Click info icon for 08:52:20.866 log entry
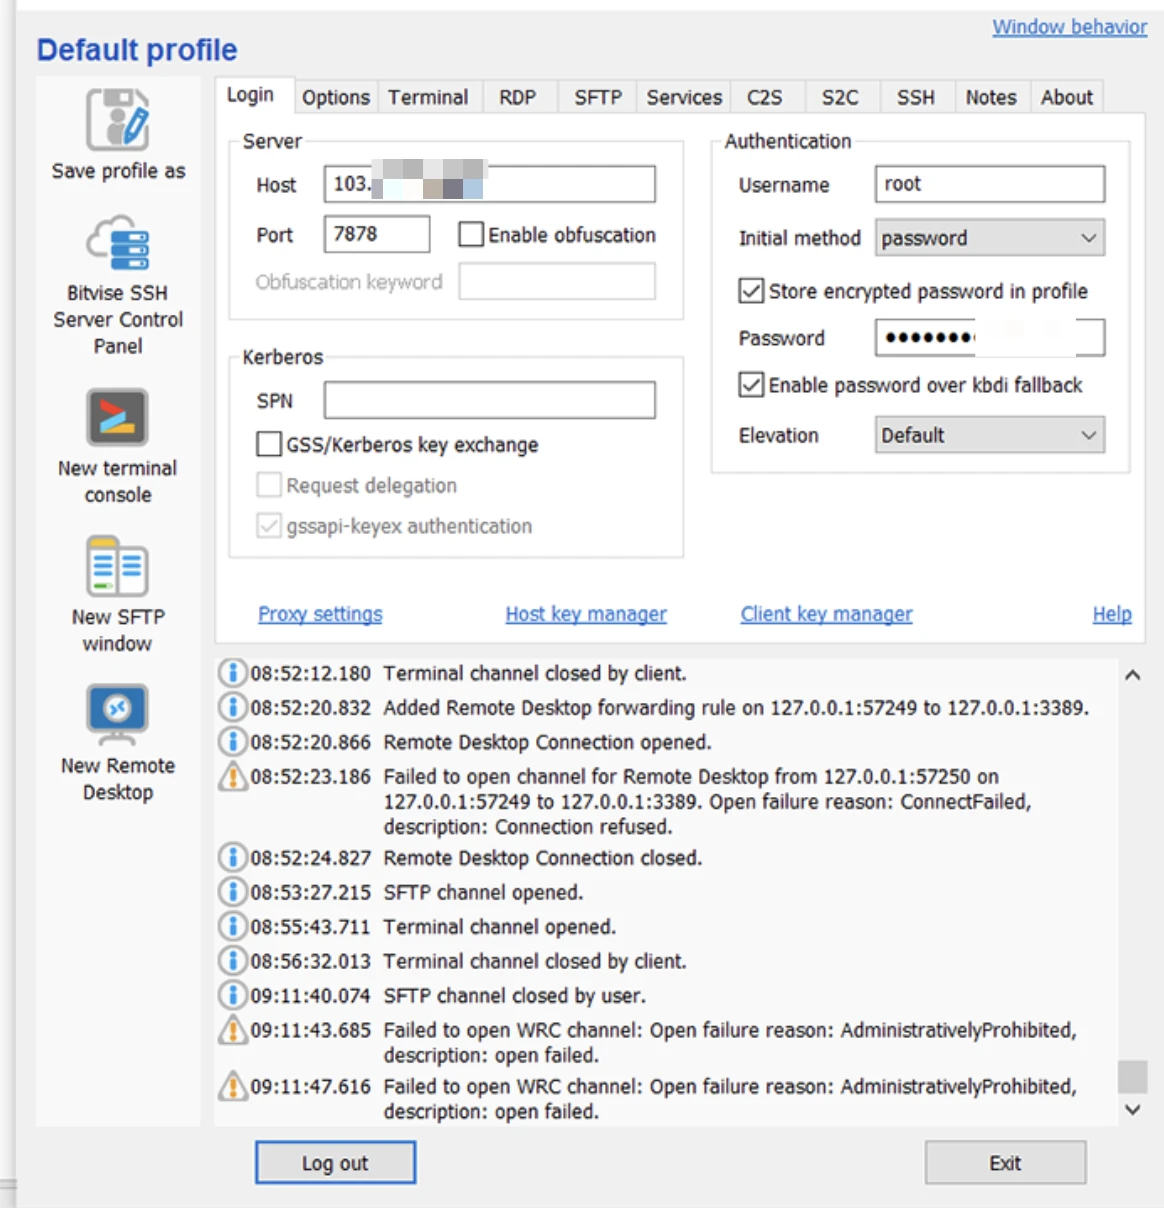Image resolution: width=1164 pixels, height=1208 pixels. pos(232,742)
